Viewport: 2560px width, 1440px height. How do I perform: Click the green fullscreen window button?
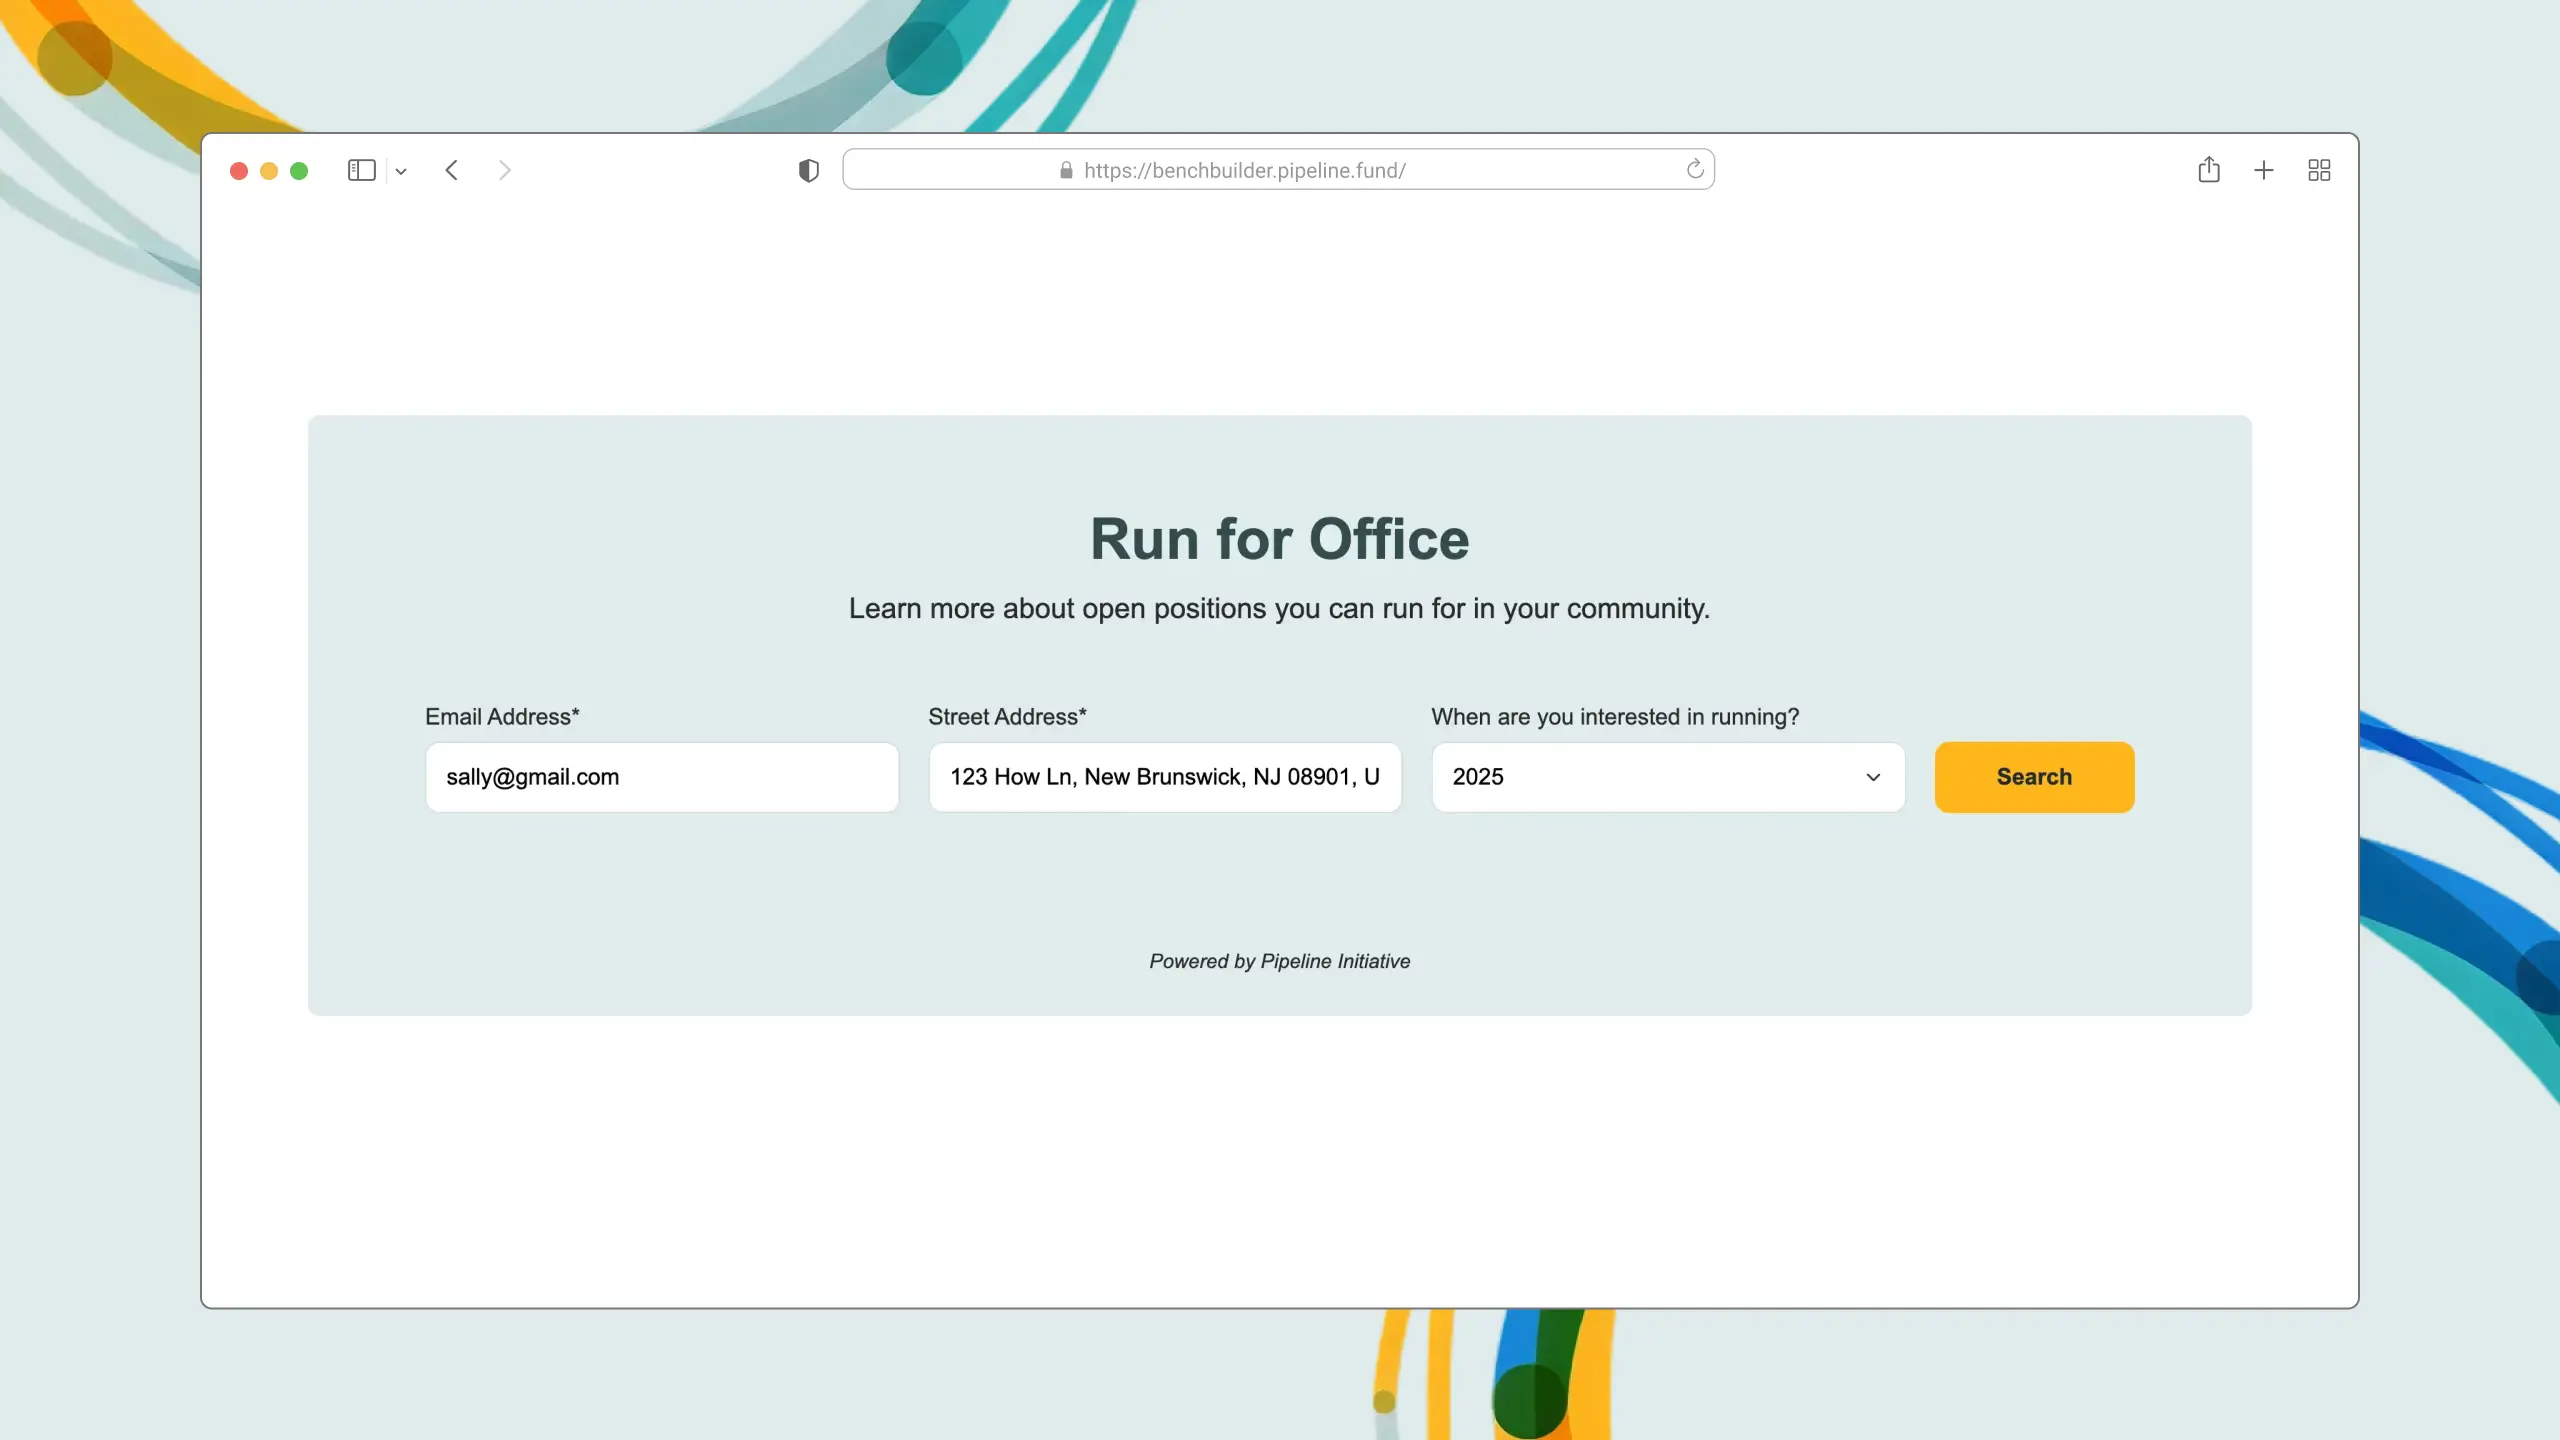click(x=299, y=171)
